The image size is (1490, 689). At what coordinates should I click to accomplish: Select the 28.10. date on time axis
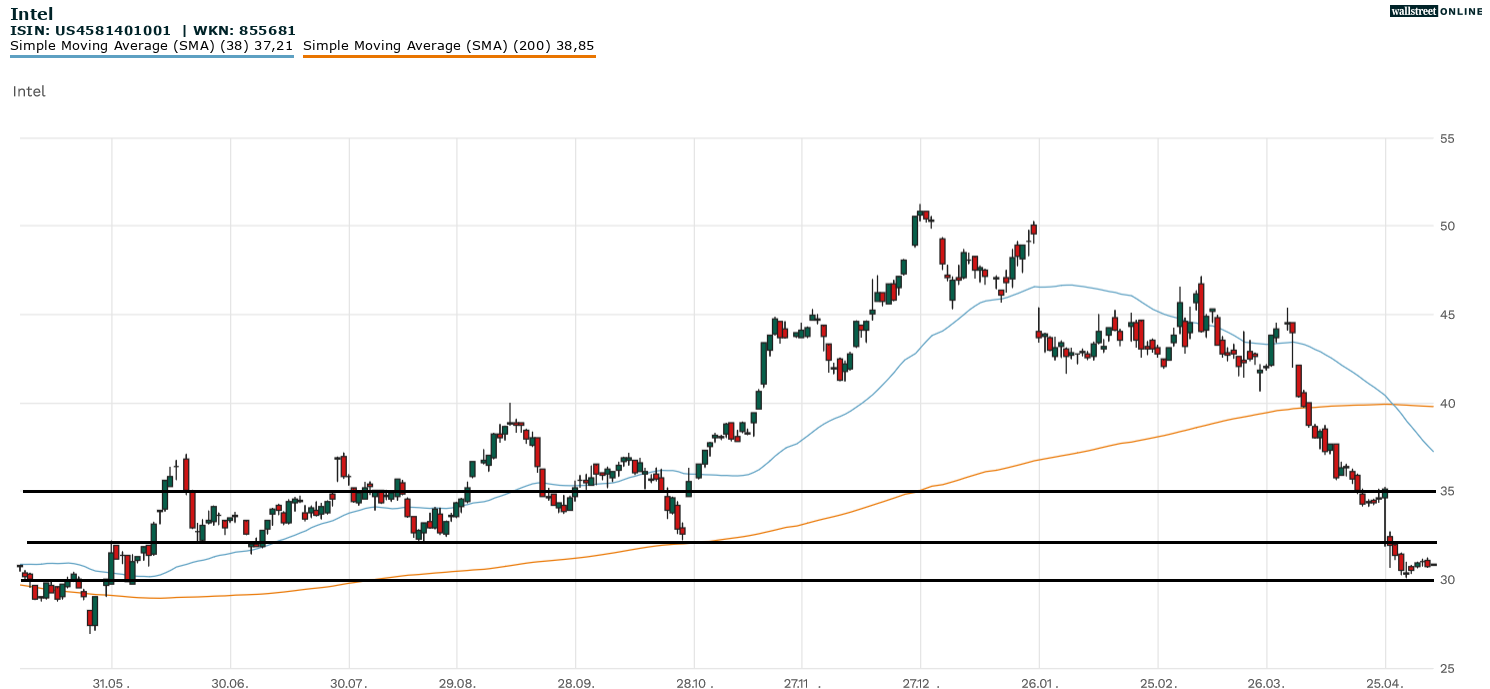click(693, 682)
